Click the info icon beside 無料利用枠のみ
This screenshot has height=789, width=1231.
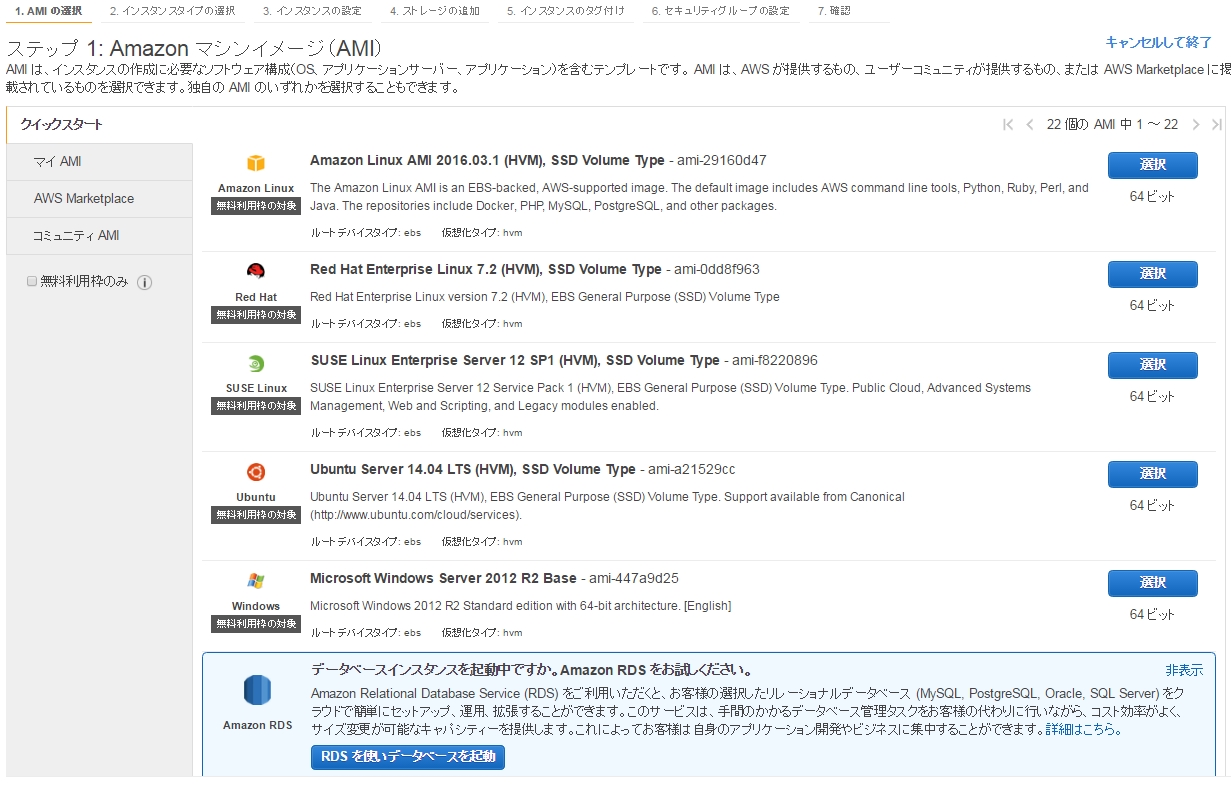coord(144,283)
